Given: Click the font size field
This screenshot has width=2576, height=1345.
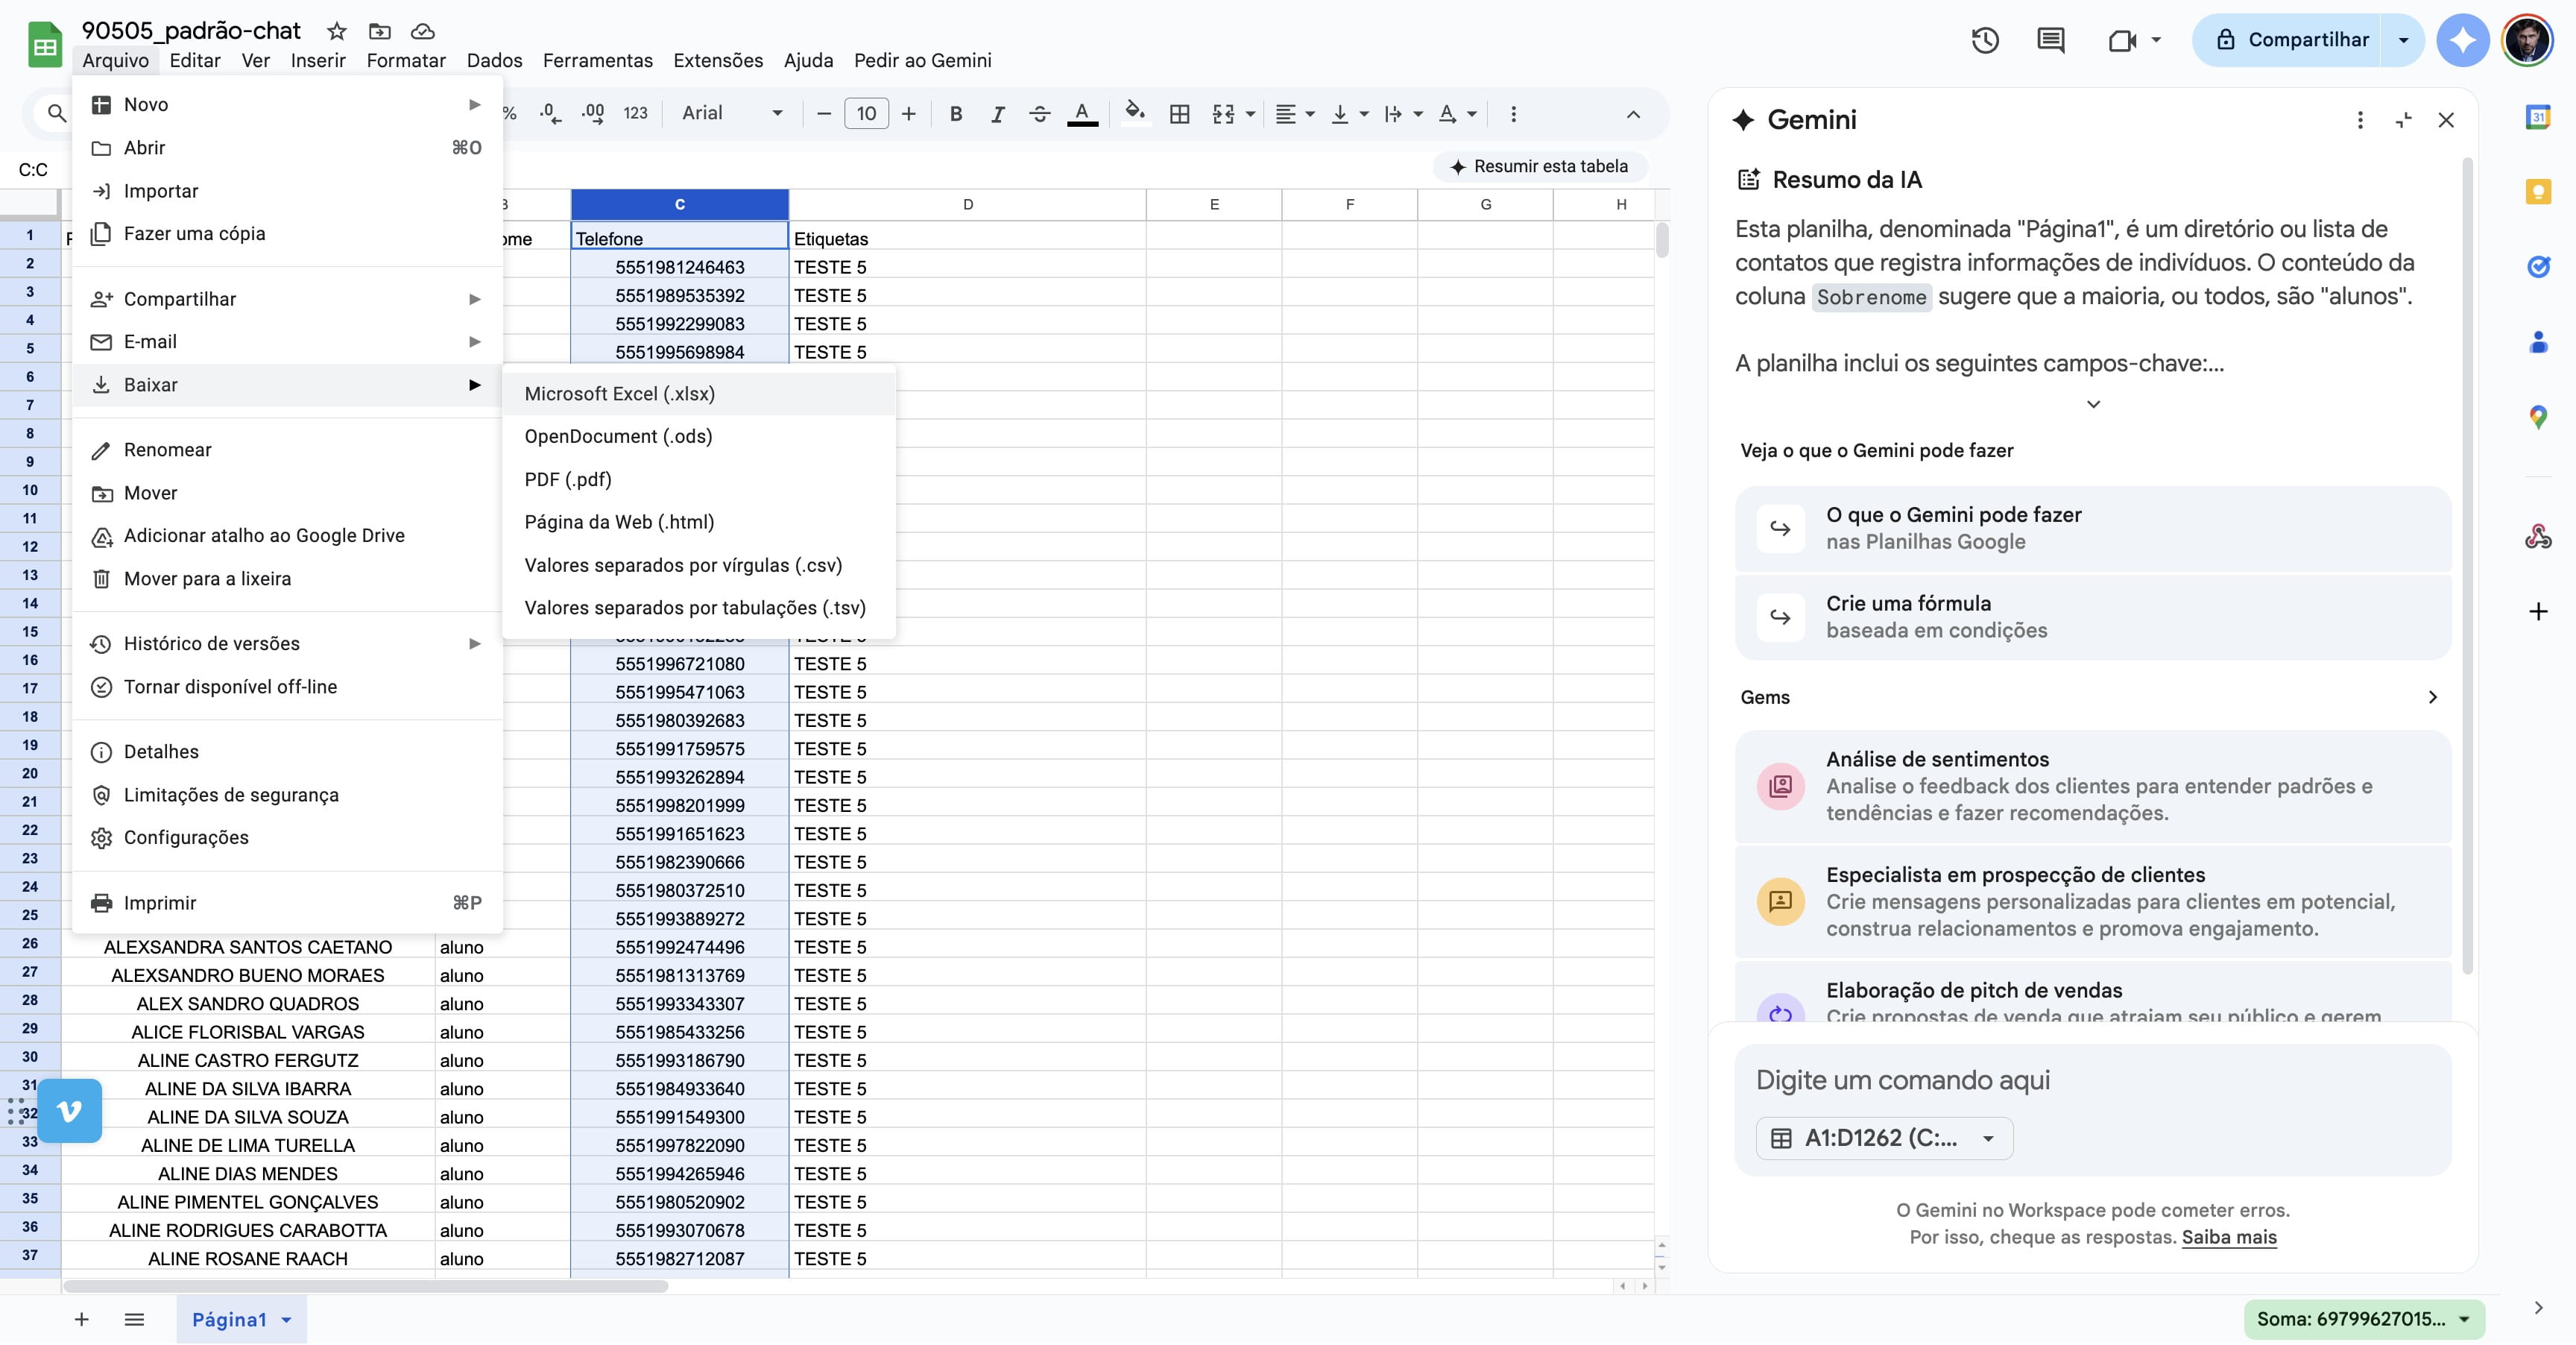Looking at the screenshot, I should (x=866, y=114).
